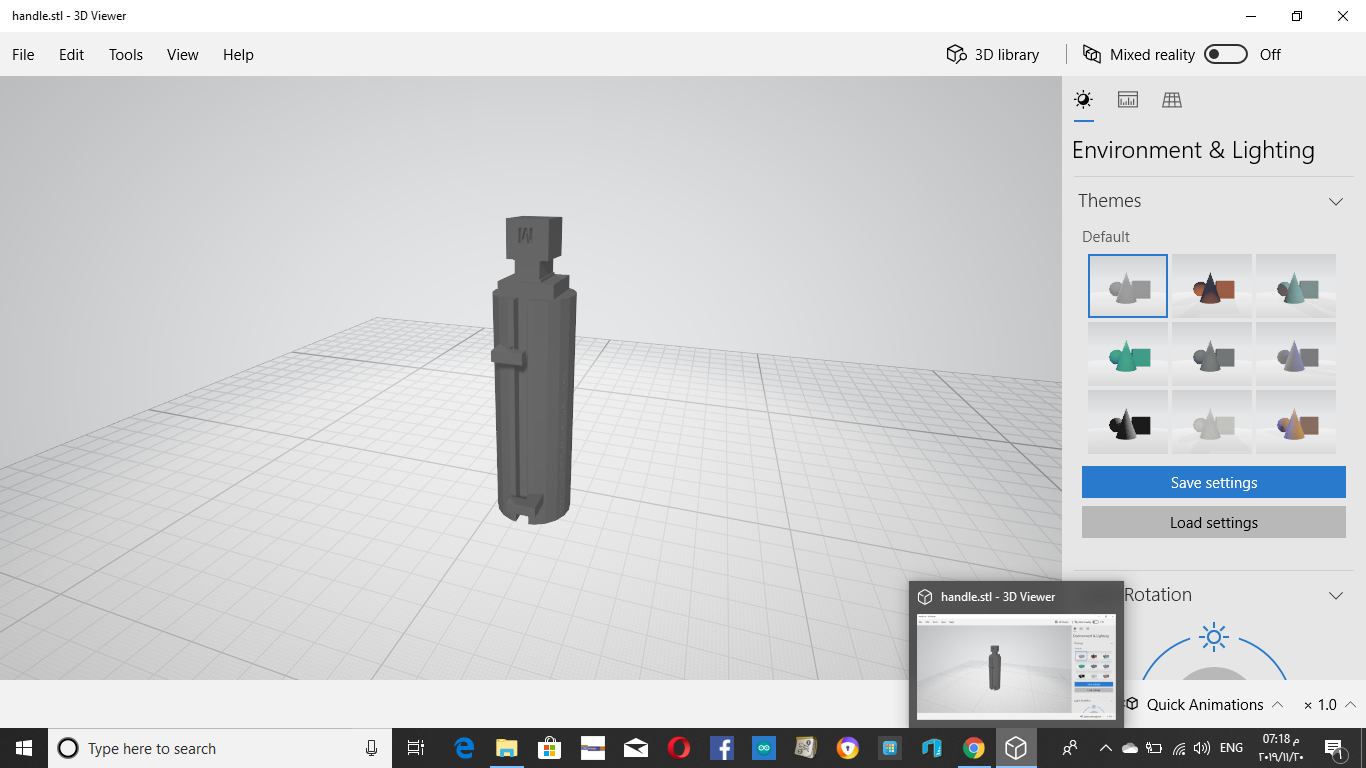Open Windows Start menu
Image resolution: width=1366 pixels, height=768 pixels.
tap(24, 748)
